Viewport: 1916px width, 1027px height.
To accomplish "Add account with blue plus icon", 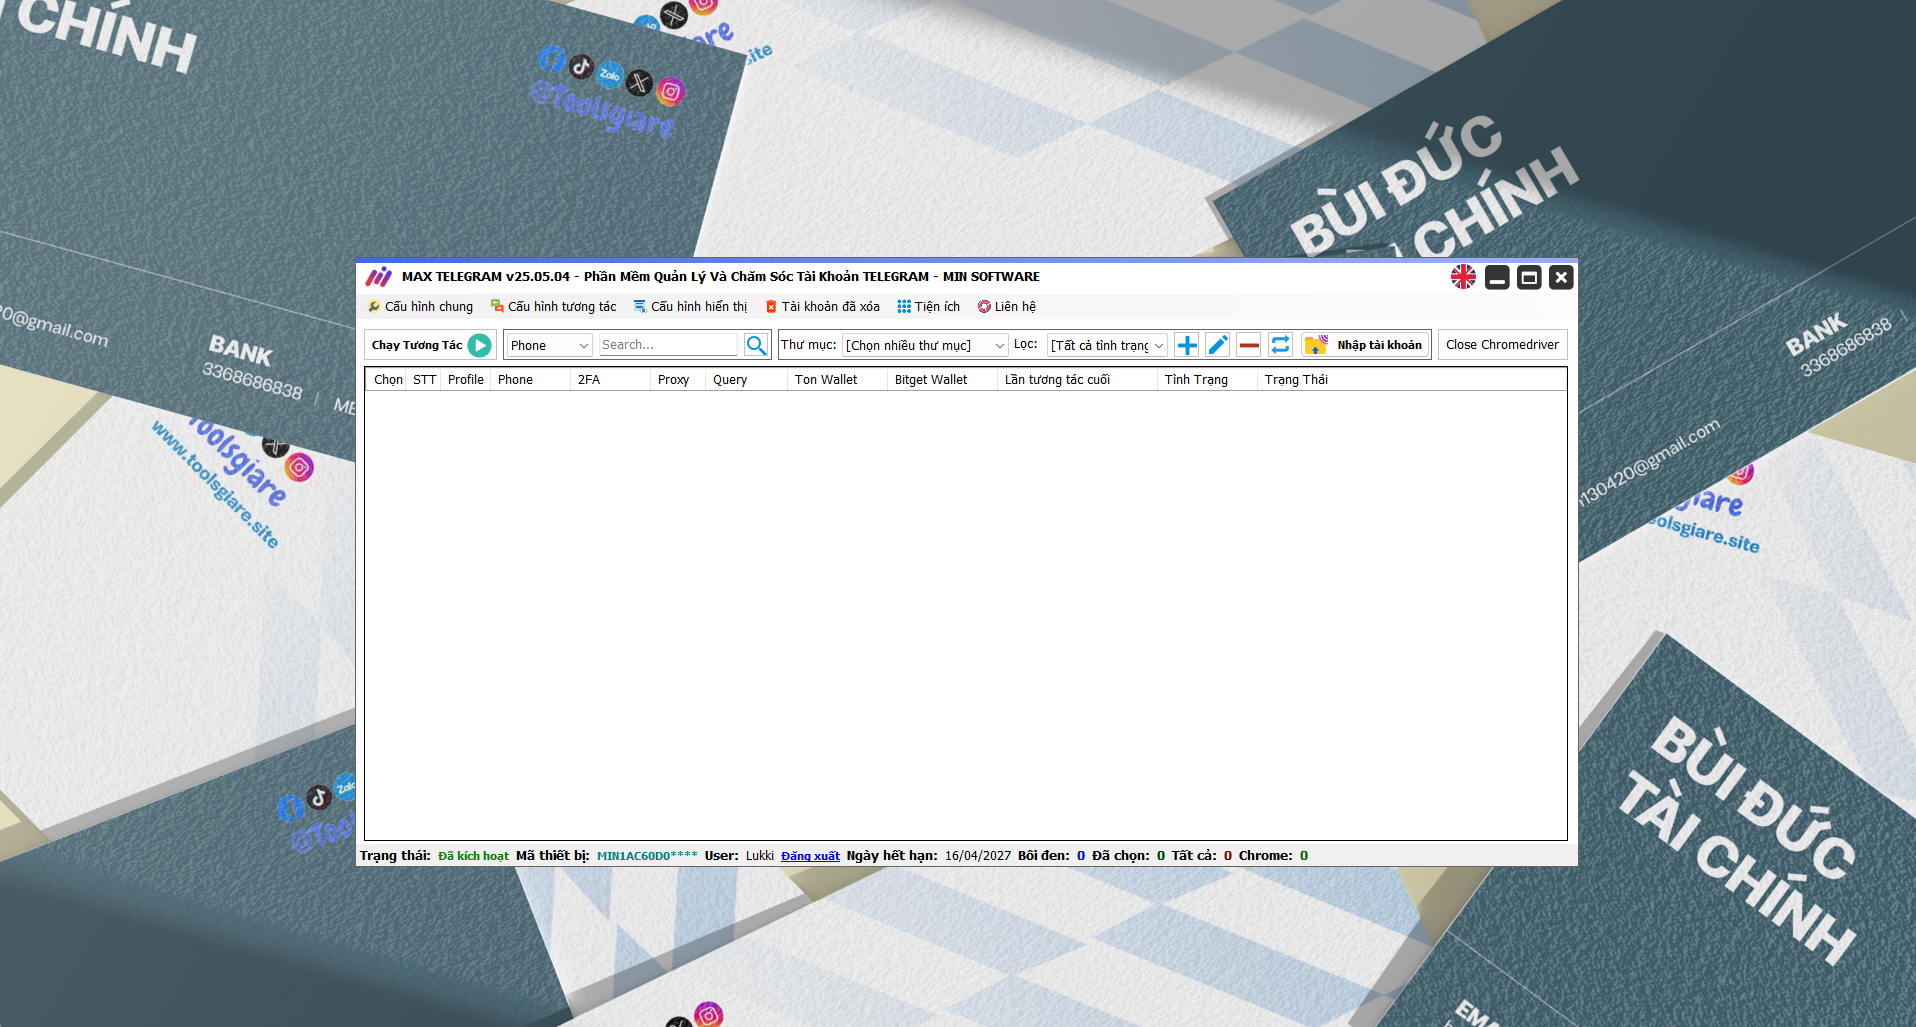I will (1187, 345).
